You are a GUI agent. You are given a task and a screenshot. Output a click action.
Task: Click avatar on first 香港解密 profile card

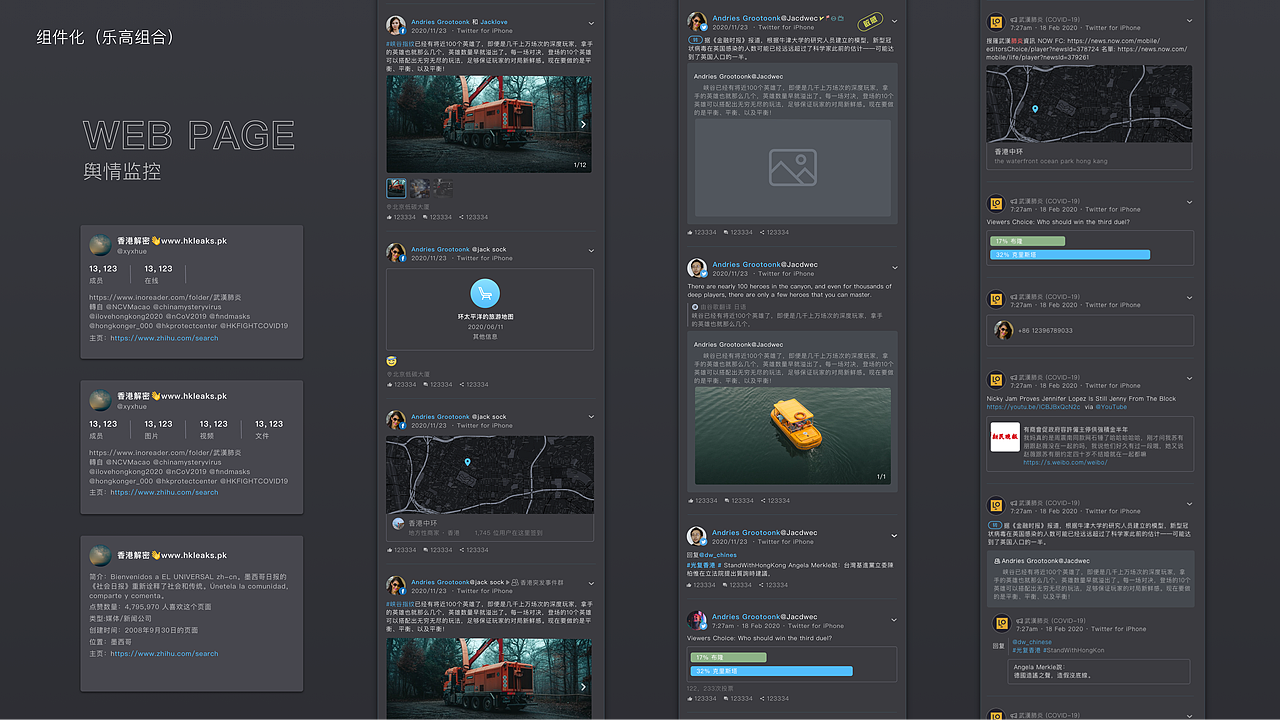[100, 245]
